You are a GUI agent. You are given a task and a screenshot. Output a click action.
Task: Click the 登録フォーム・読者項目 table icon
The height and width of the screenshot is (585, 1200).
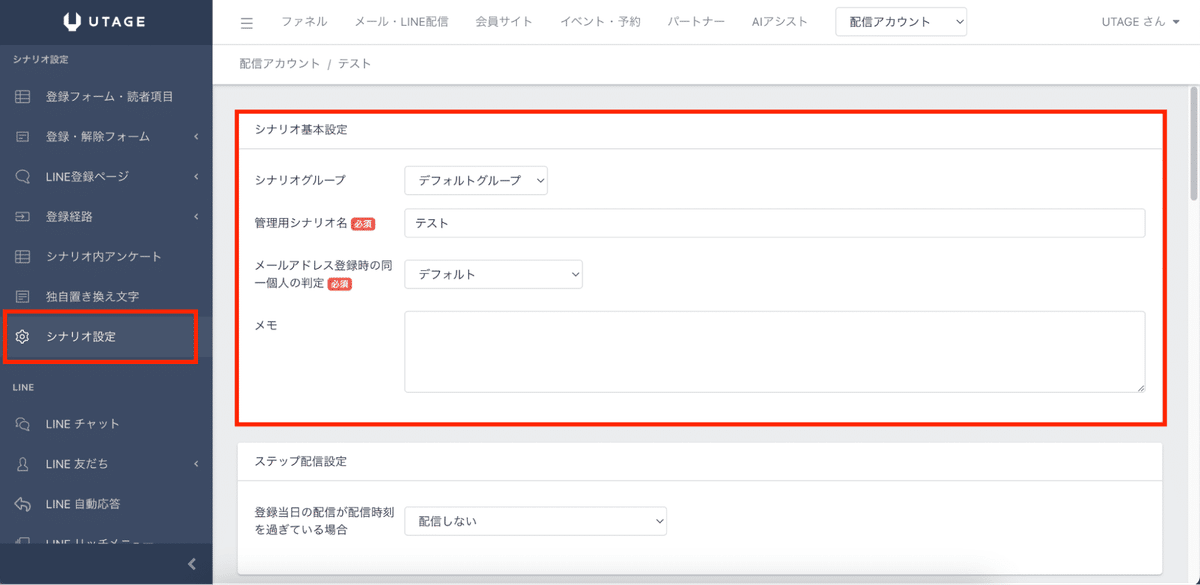[x=22, y=97]
